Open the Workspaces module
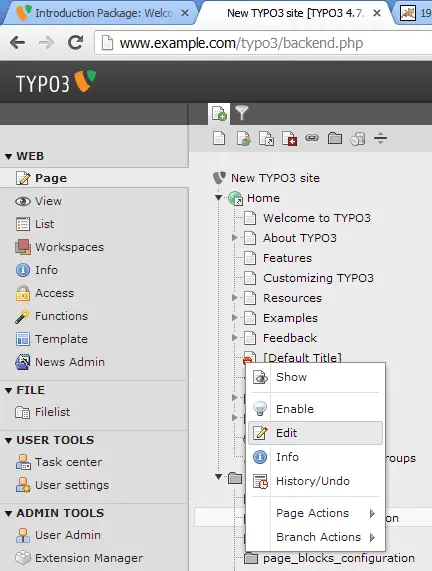 59,247
